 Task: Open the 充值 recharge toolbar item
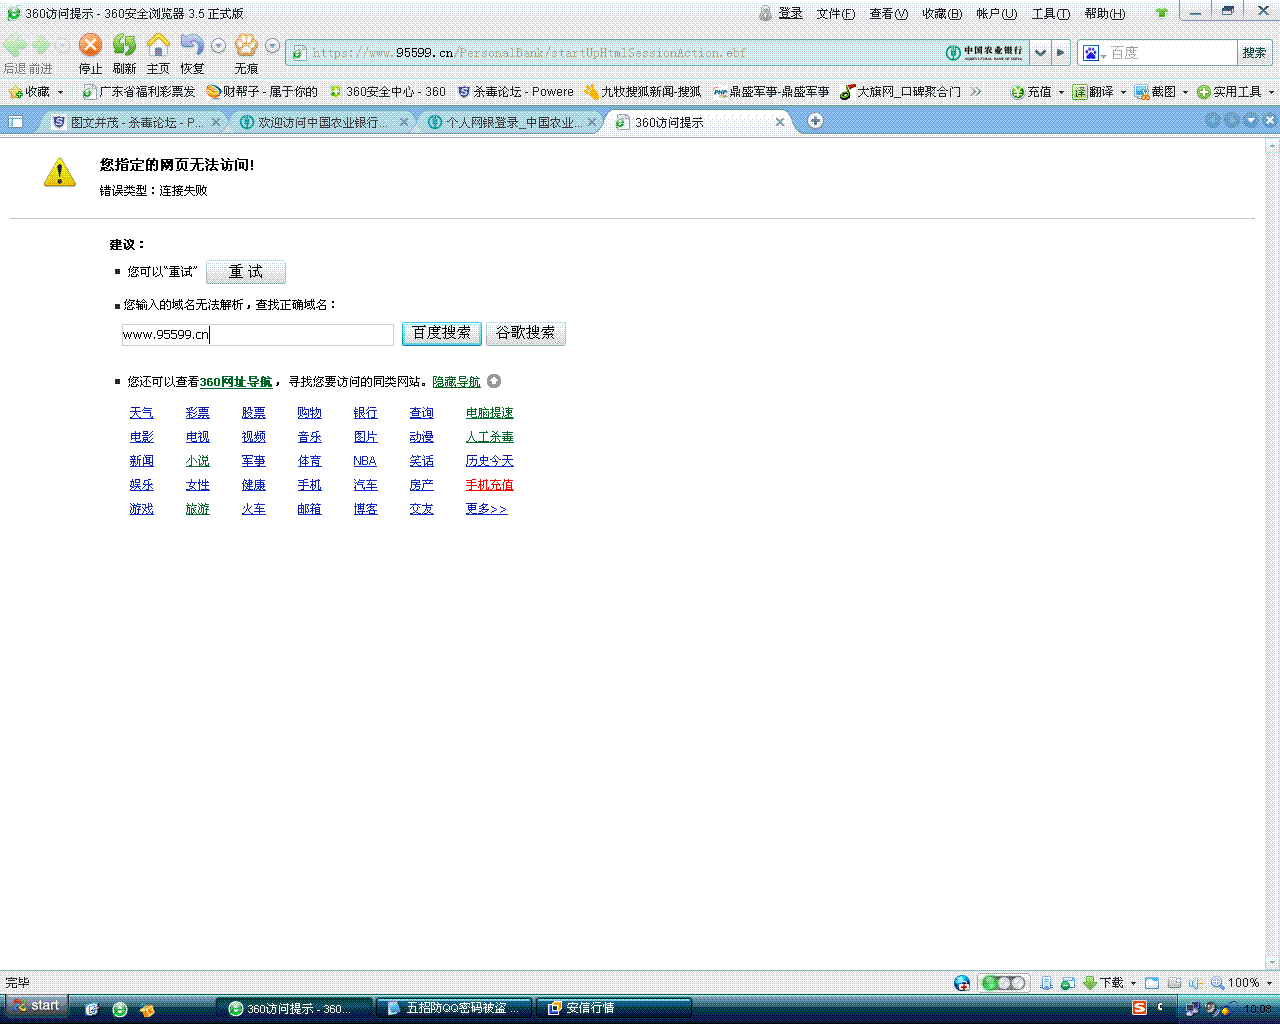tap(1032, 92)
